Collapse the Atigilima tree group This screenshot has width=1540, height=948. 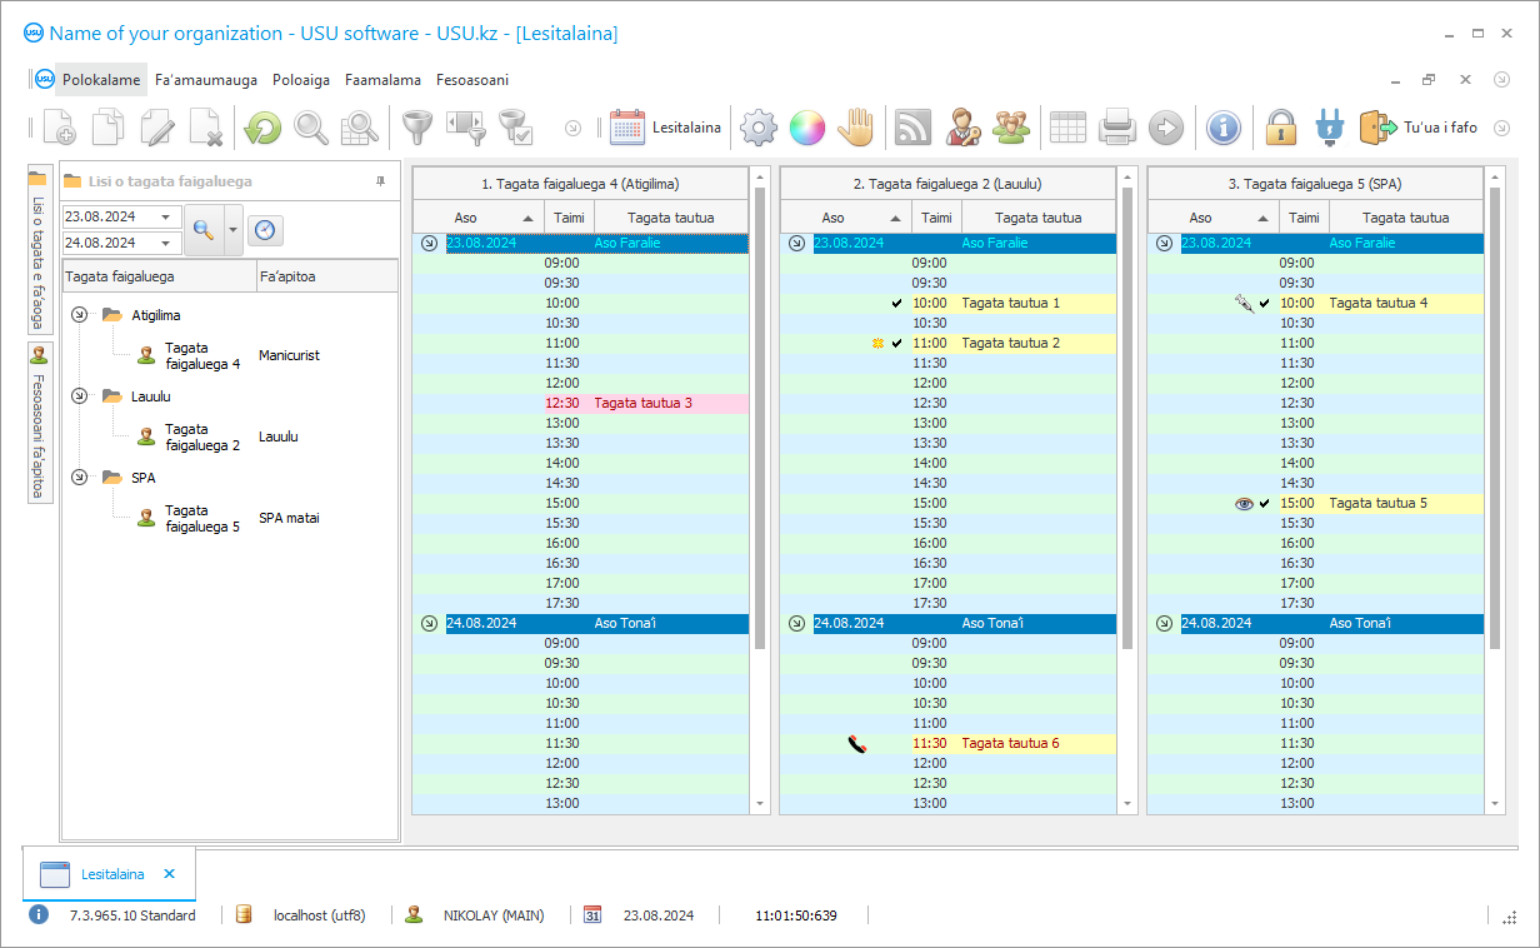click(79, 315)
